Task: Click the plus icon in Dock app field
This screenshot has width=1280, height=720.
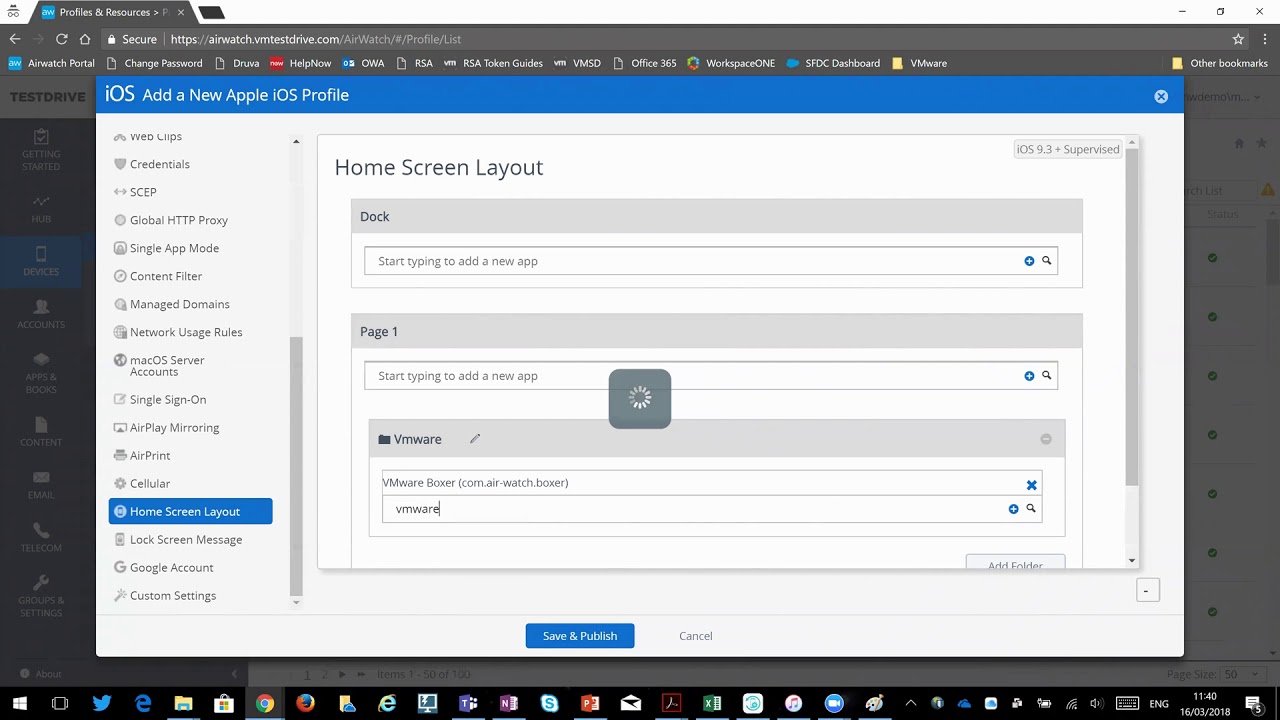Action: [x=1029, y=261]
